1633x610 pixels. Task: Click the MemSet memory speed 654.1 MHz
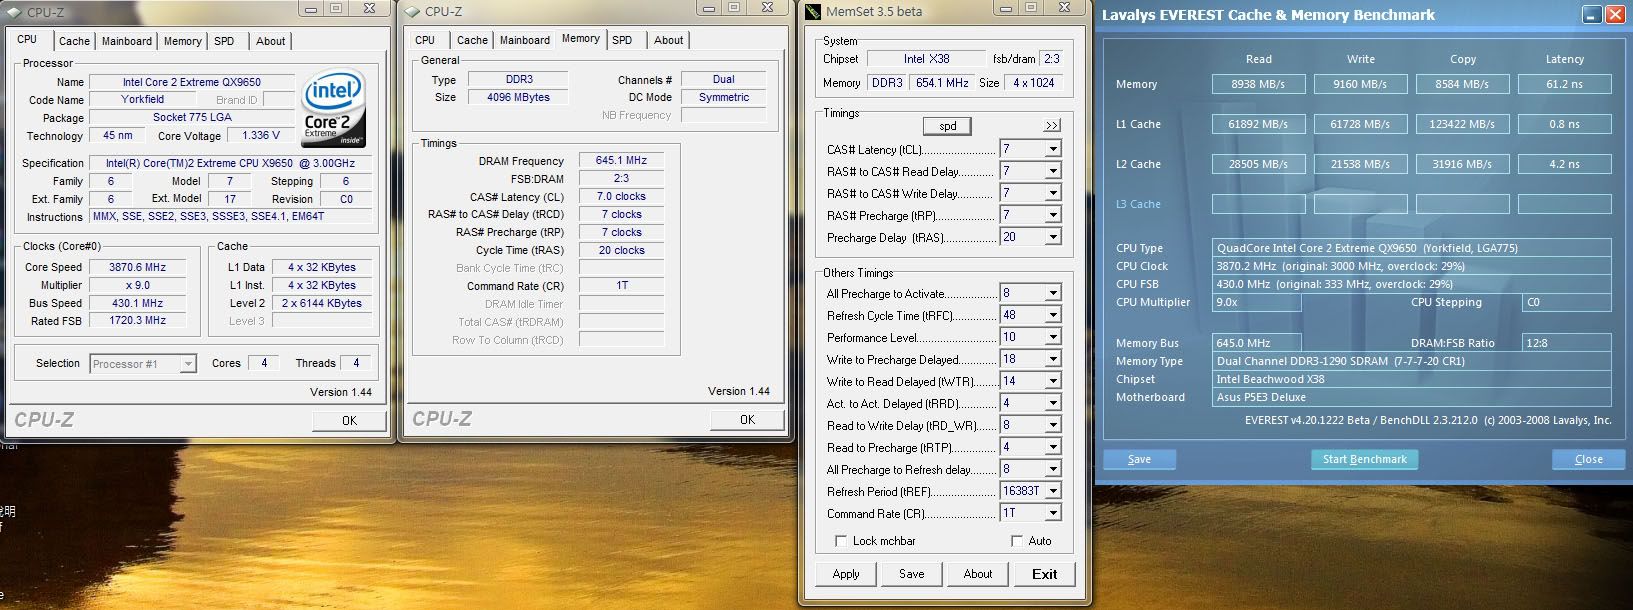click(942, 83)
